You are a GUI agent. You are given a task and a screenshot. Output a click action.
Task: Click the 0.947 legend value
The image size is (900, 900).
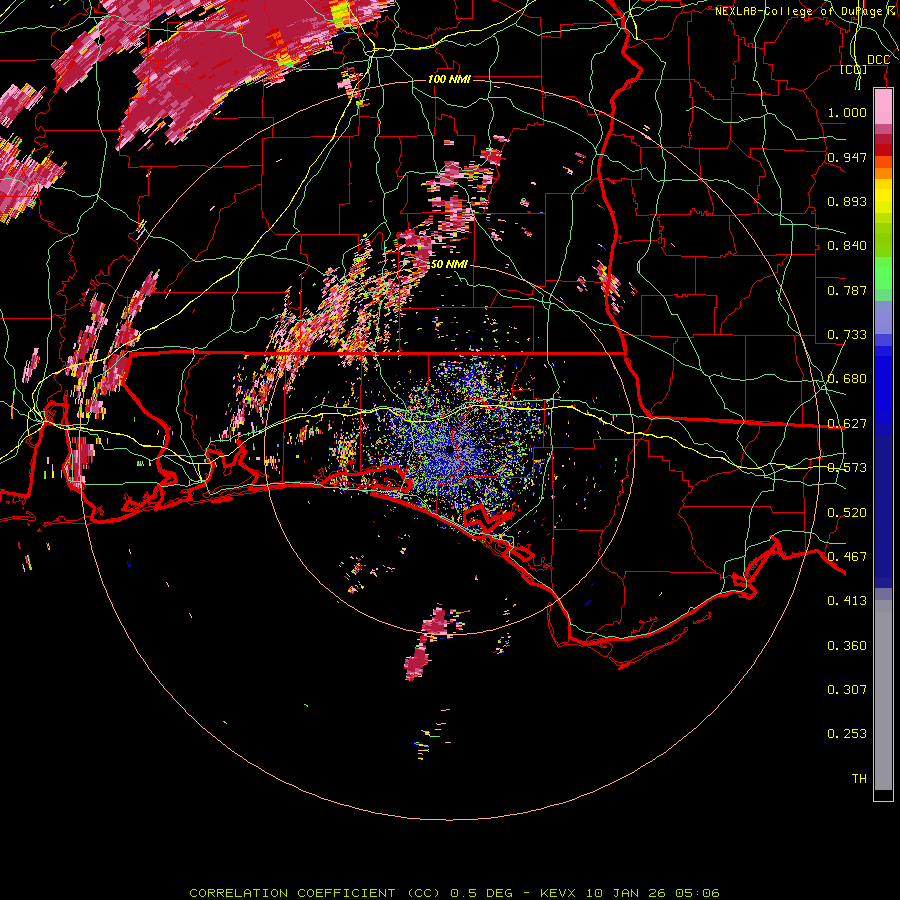pyautogui.click(x=847, y=157)
